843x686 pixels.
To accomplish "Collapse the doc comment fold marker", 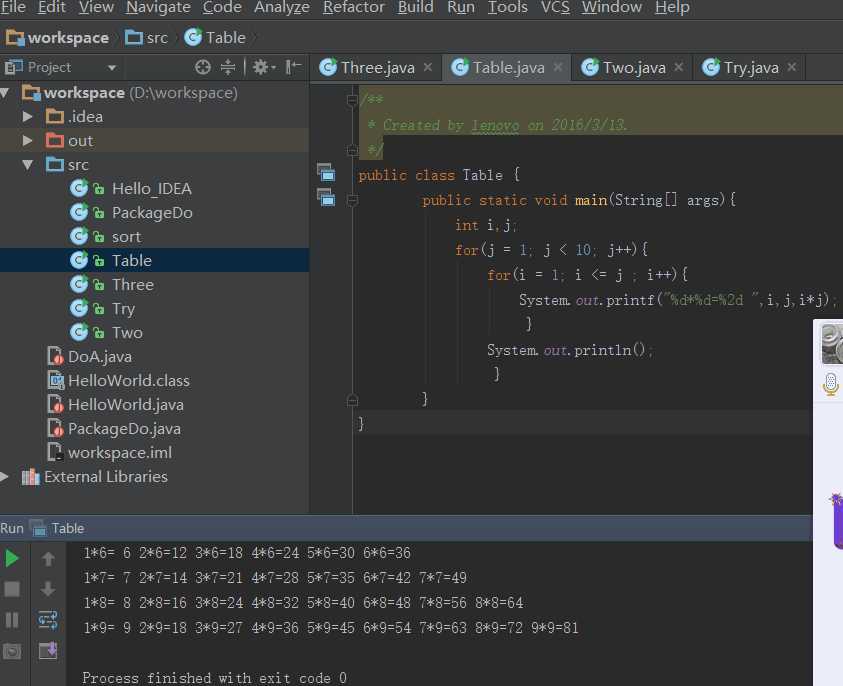I will (352, 100).
